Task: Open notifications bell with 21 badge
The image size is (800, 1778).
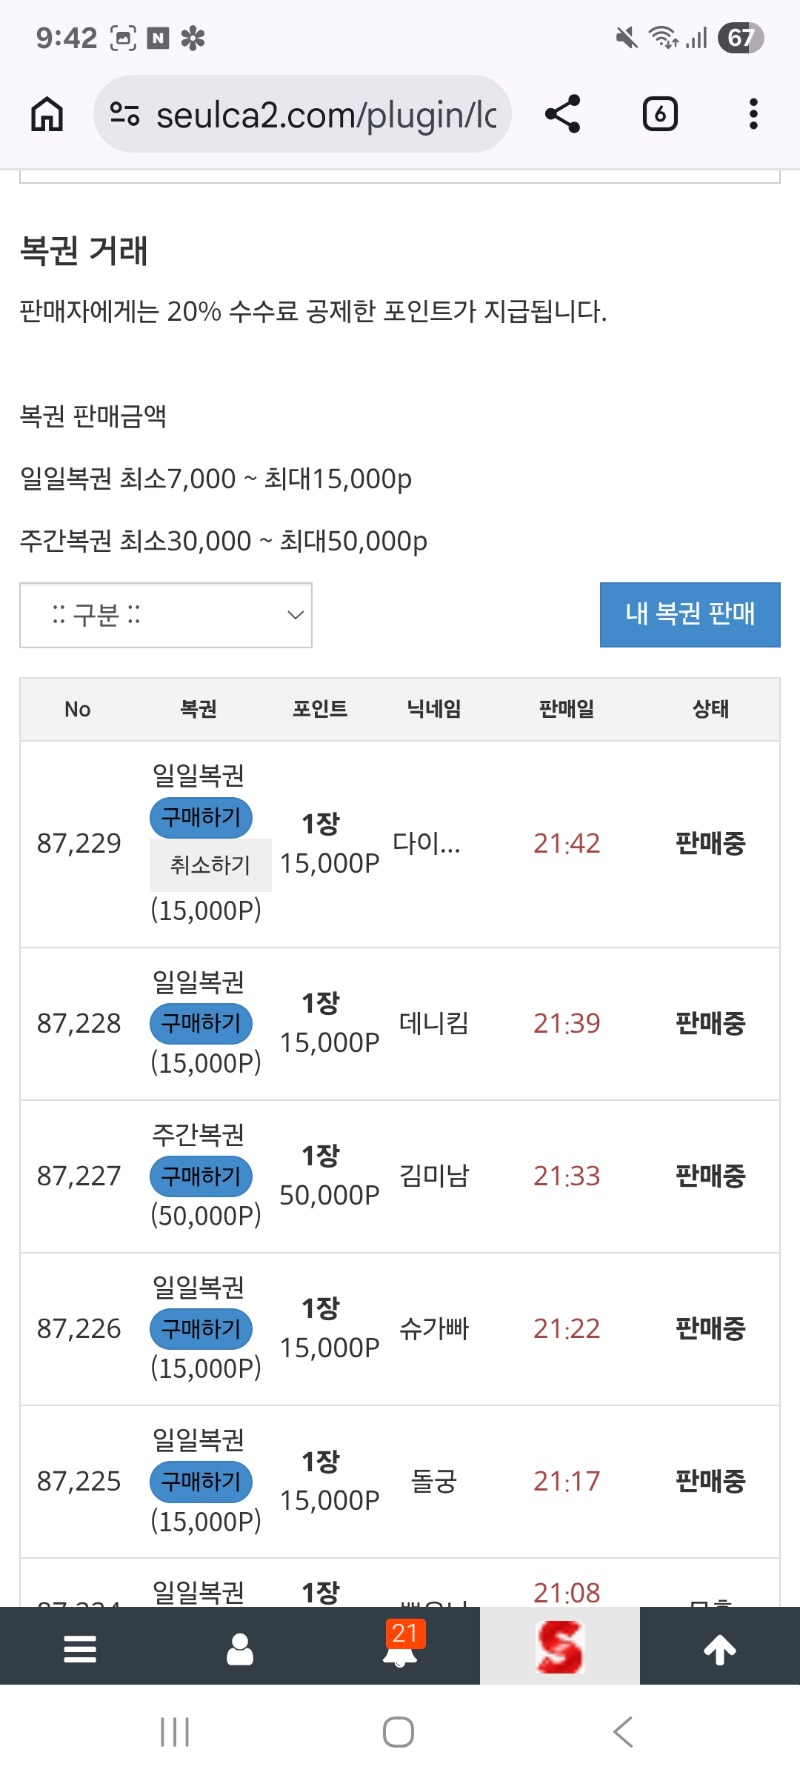Action: pos(402,1645)
